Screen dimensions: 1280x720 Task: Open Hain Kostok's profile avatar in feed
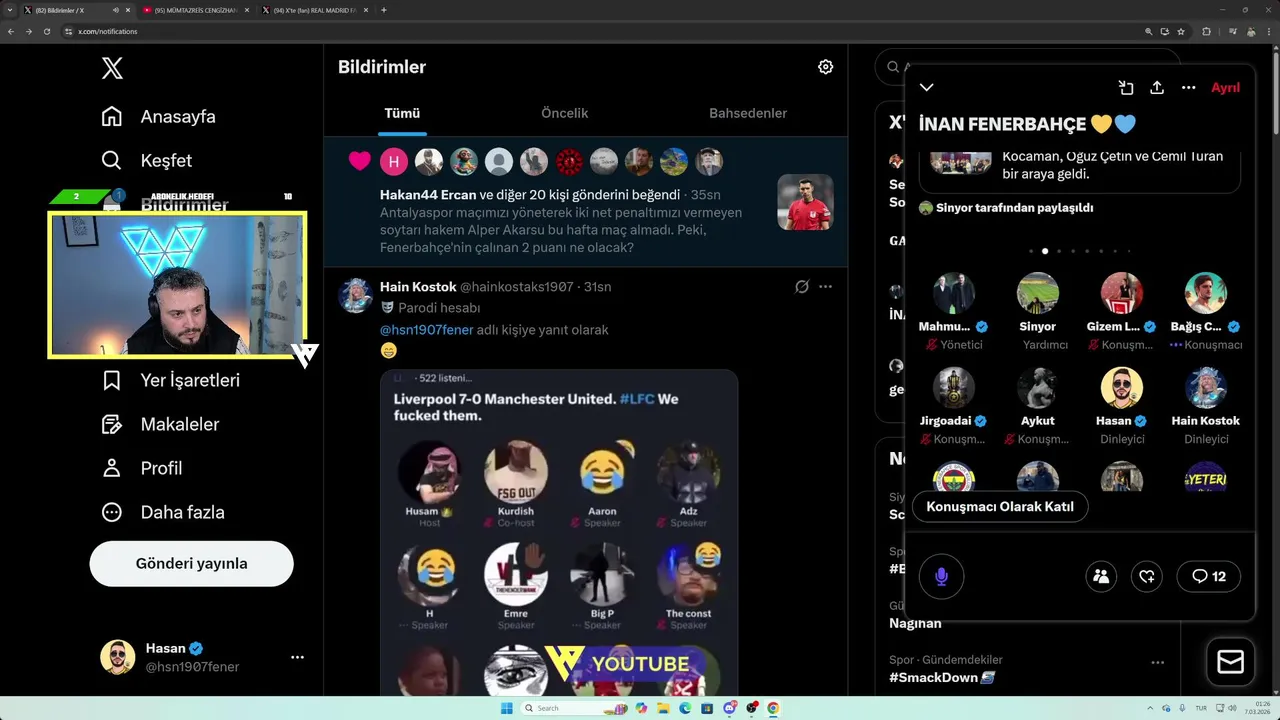355,295
